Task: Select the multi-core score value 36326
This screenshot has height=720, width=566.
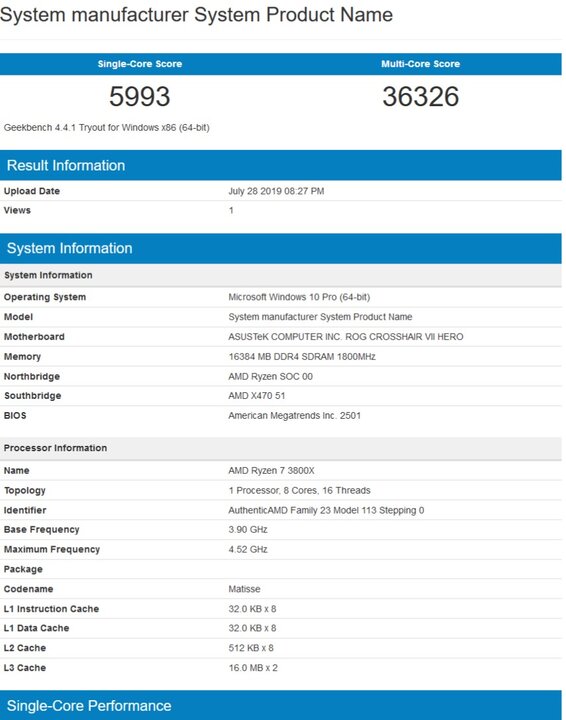Action: click(420, 96)
